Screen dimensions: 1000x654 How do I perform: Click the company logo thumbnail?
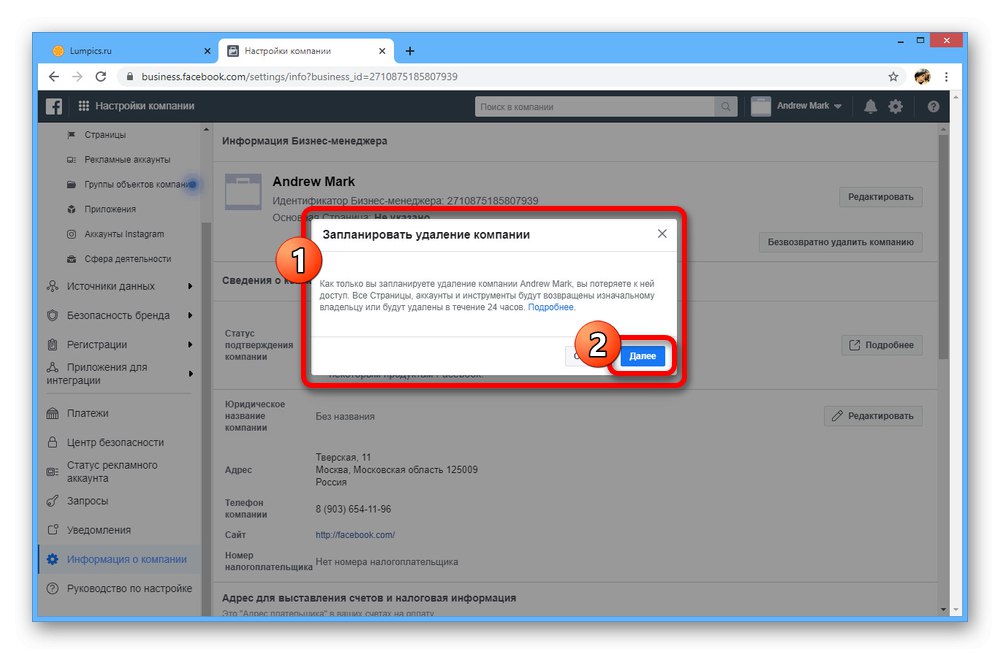click(x=243, y=192)
